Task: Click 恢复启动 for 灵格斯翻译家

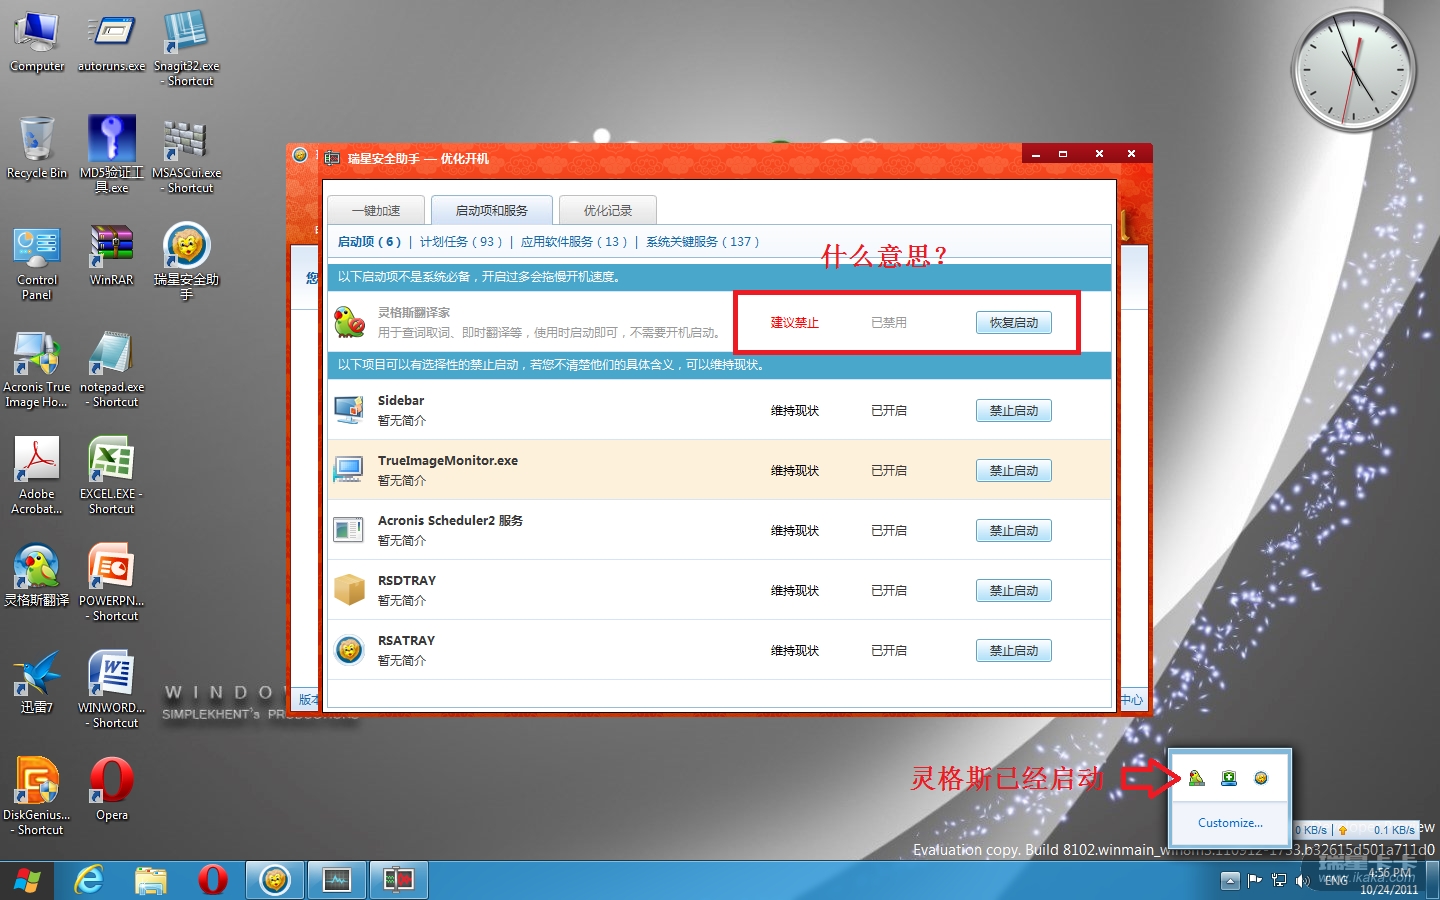Action: [1014, 323]
